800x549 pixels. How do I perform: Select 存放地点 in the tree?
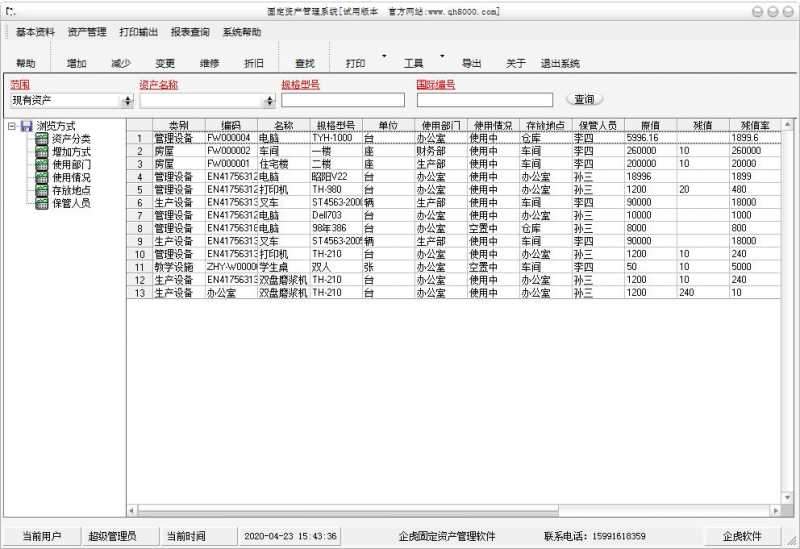click(71, 190)
